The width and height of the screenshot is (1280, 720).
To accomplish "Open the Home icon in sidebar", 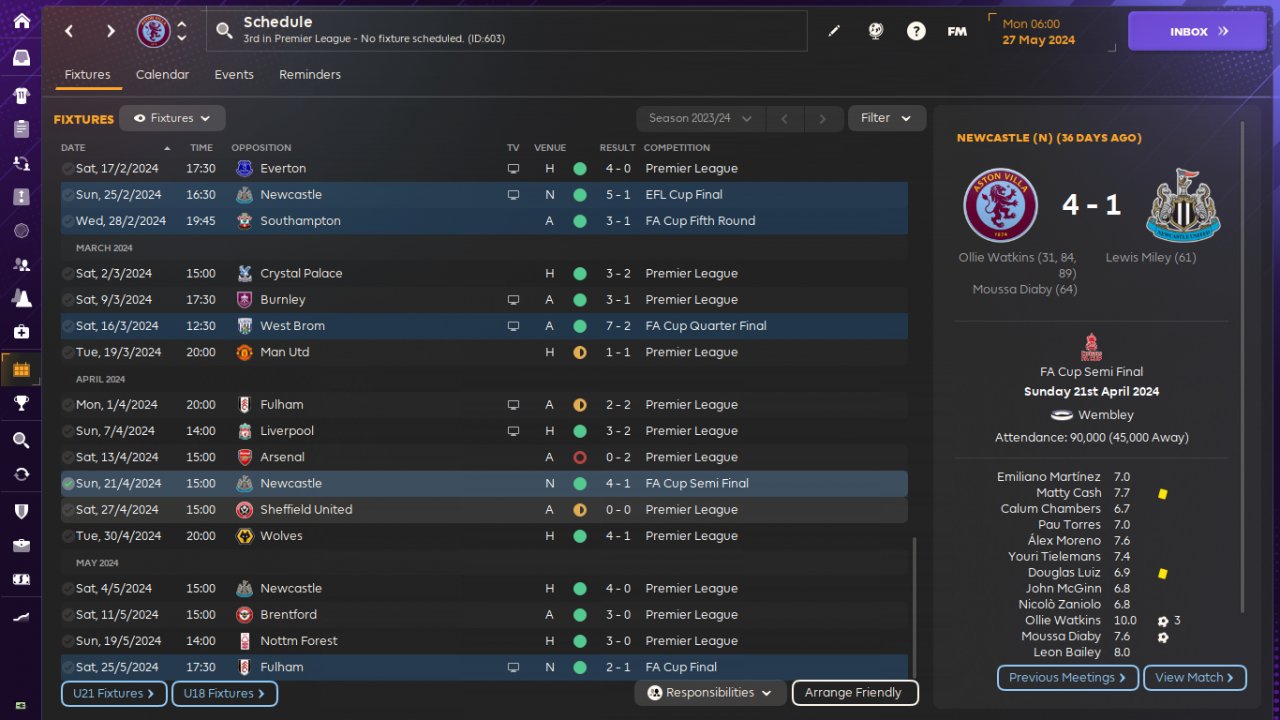I will tap(21, 21).
